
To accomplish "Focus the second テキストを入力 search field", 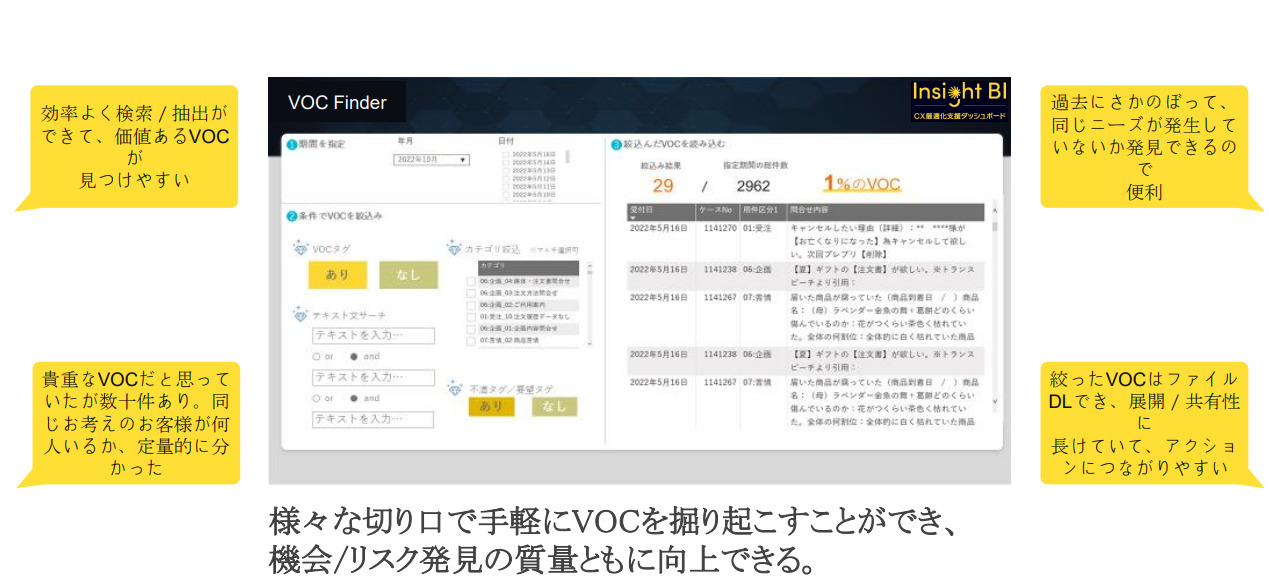I will [x=374, y=378].
